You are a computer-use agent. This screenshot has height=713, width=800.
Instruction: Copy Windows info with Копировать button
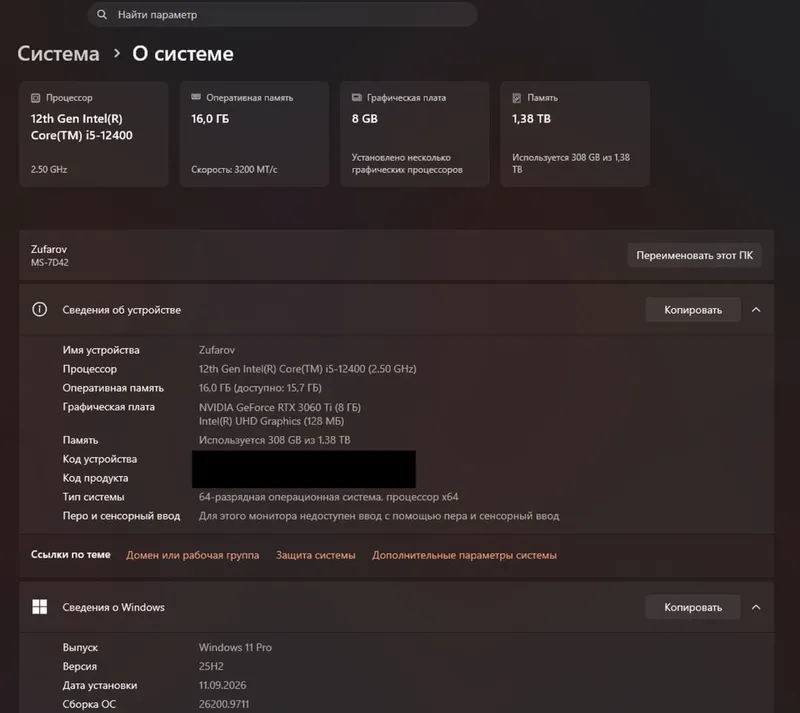(693, 607)
